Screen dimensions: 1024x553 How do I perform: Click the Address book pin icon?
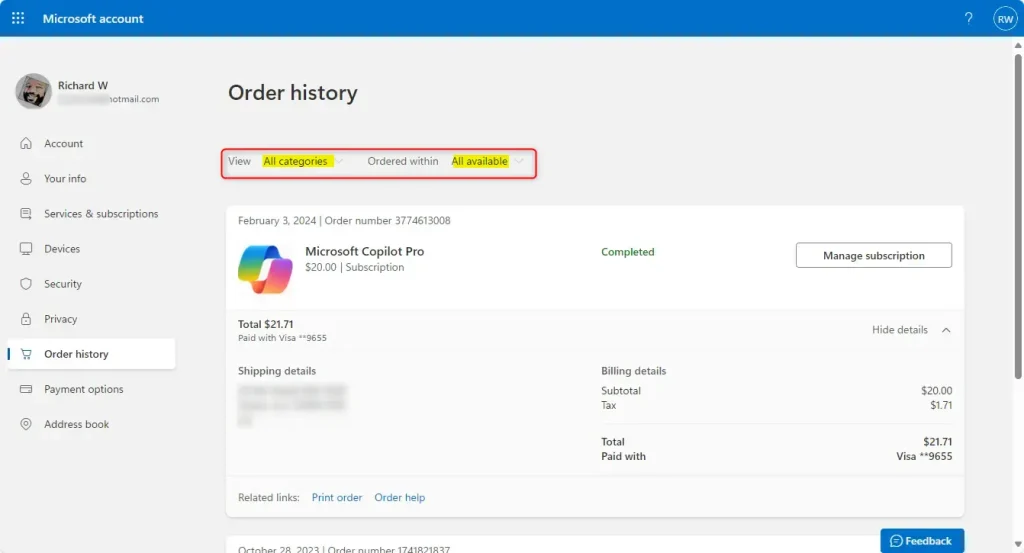tap(25, 424)
